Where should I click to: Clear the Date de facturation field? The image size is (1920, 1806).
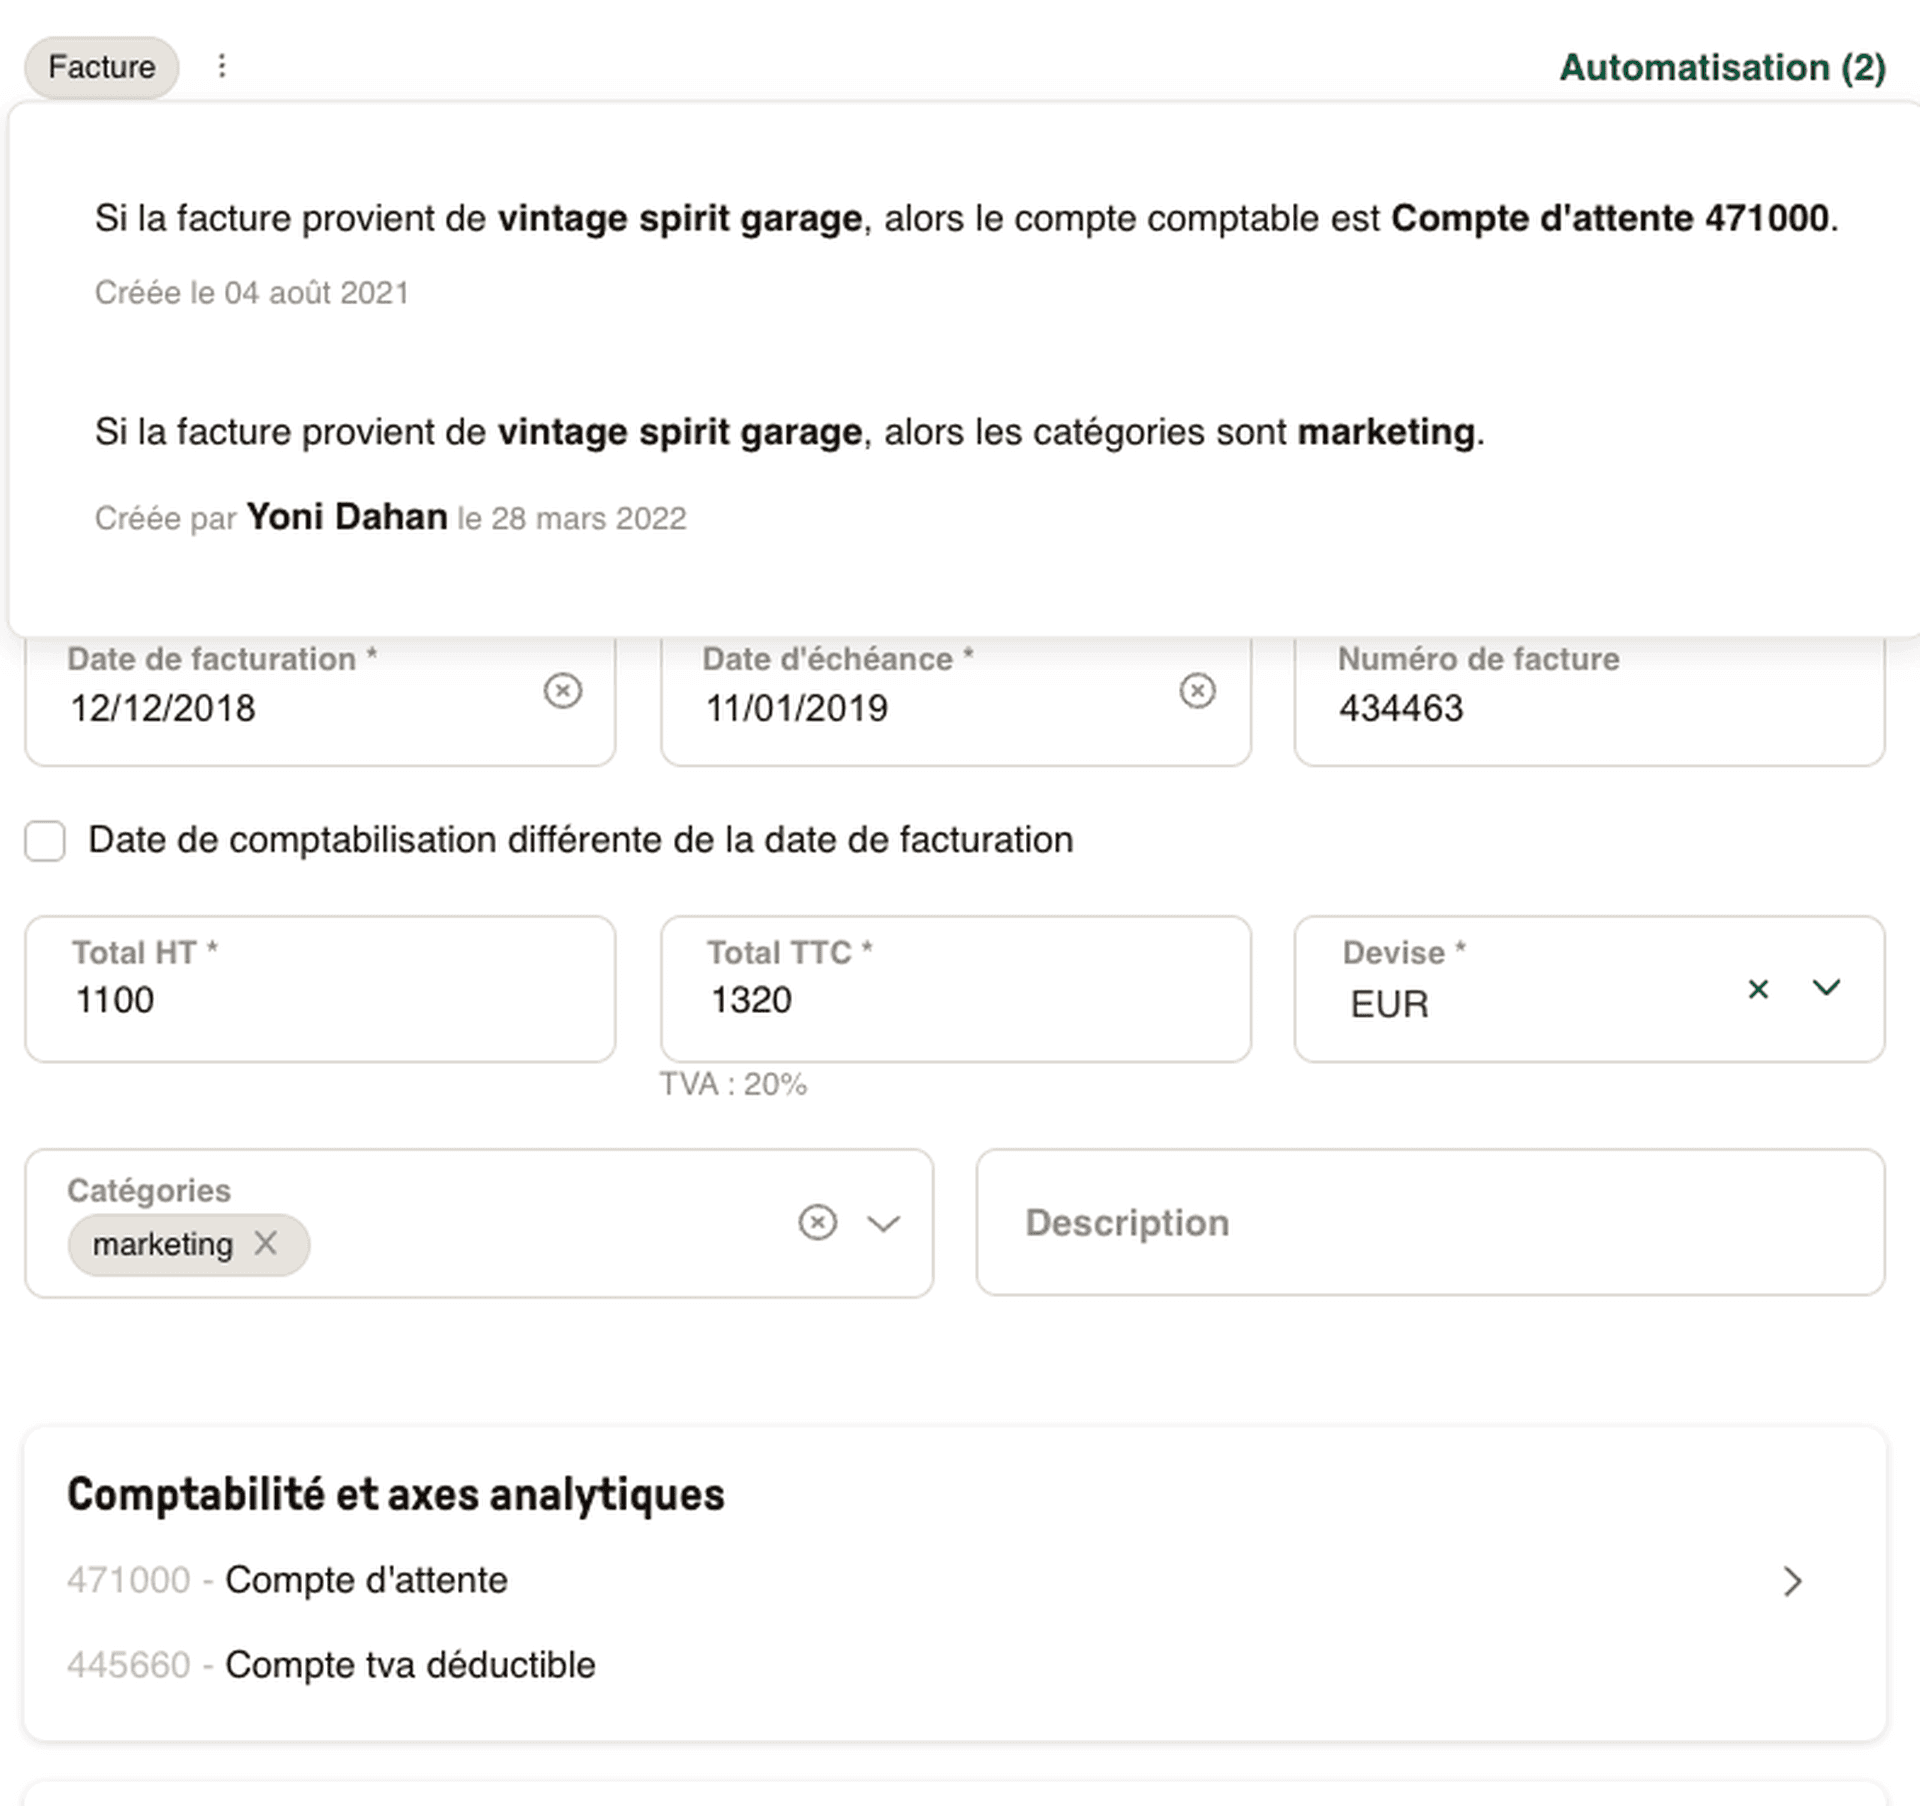coord(563,690)
